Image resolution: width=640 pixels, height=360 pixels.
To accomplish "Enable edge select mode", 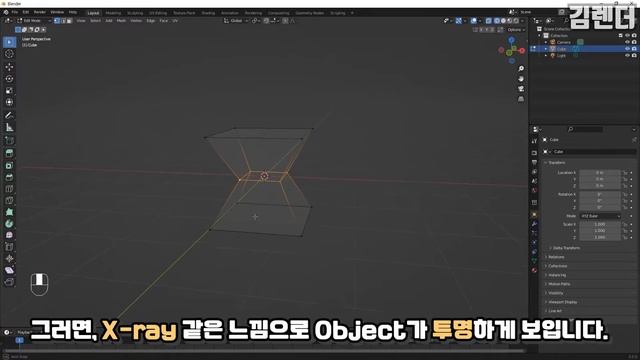I will coord(63,20).
